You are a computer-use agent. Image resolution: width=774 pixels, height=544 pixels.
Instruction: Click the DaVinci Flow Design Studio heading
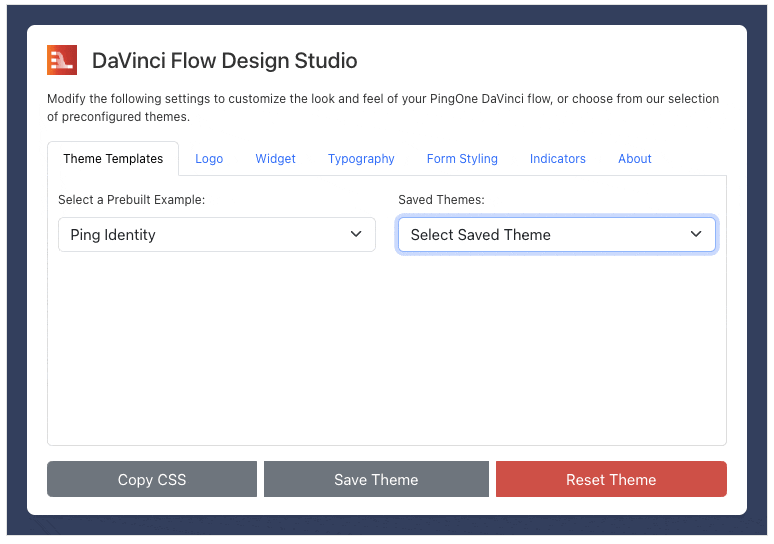click(x=225, y=61)
